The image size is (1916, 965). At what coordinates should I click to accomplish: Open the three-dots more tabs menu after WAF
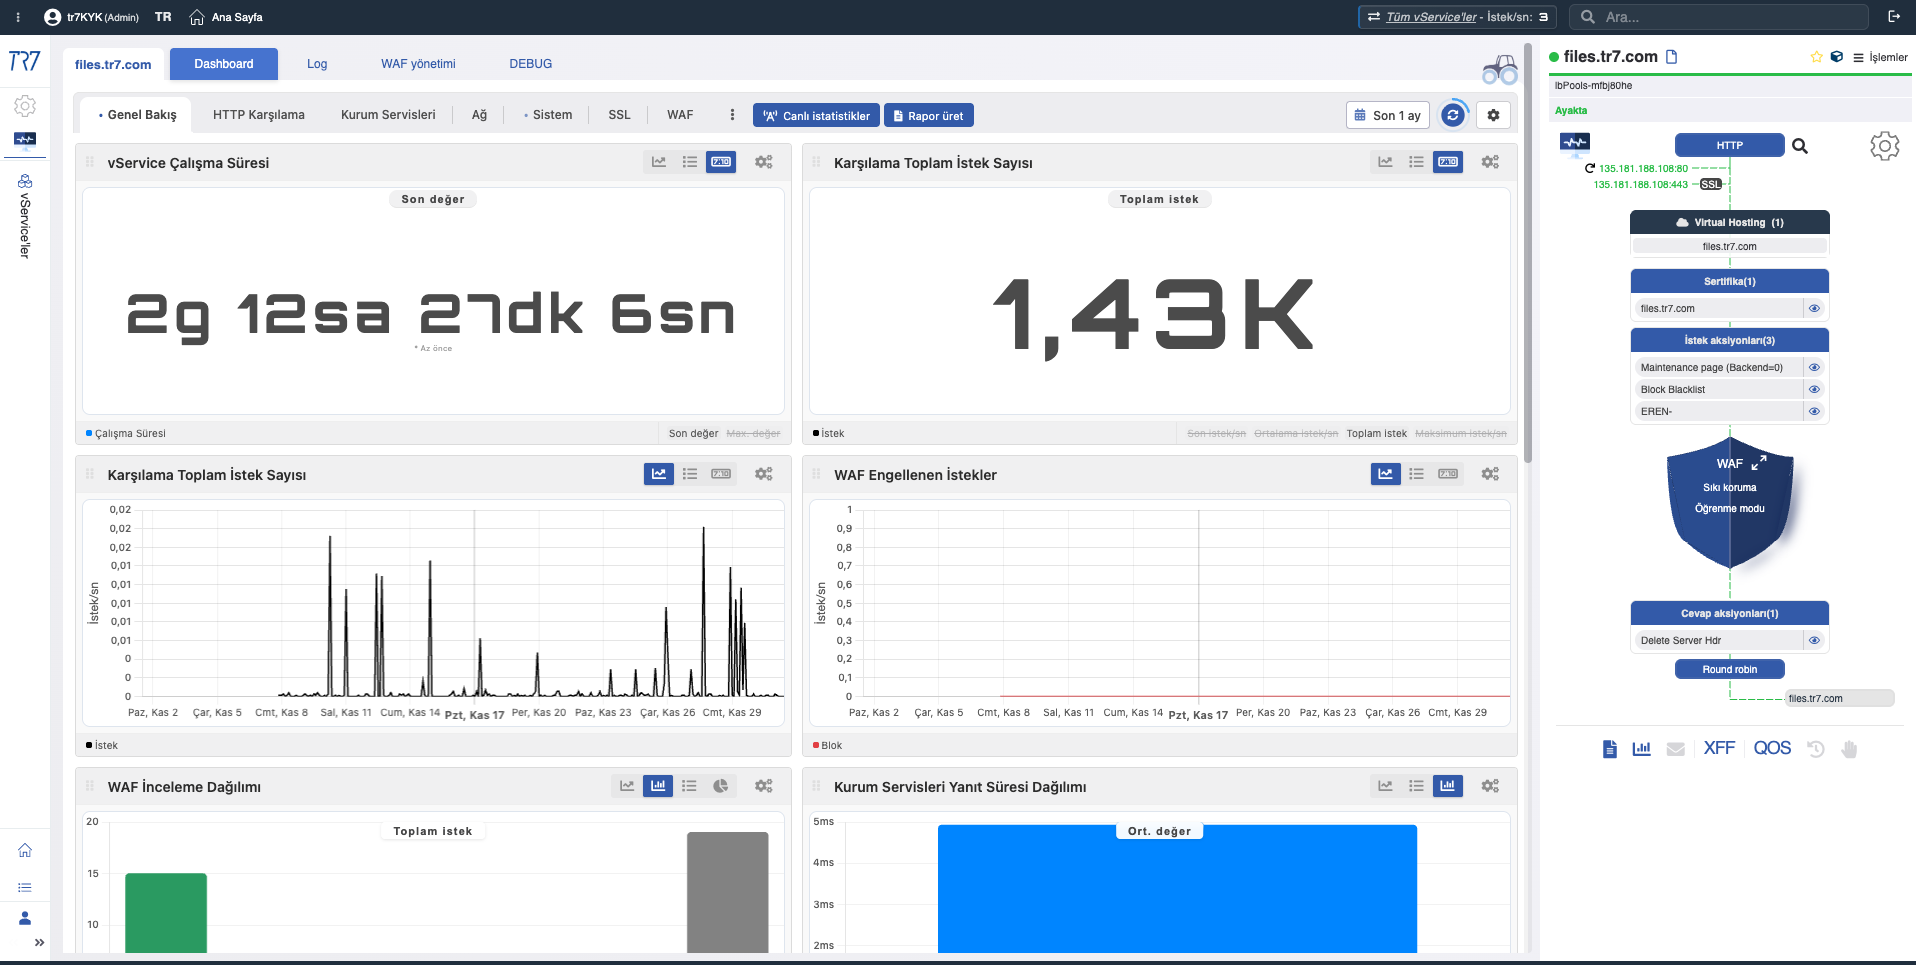tap(732, 115)
